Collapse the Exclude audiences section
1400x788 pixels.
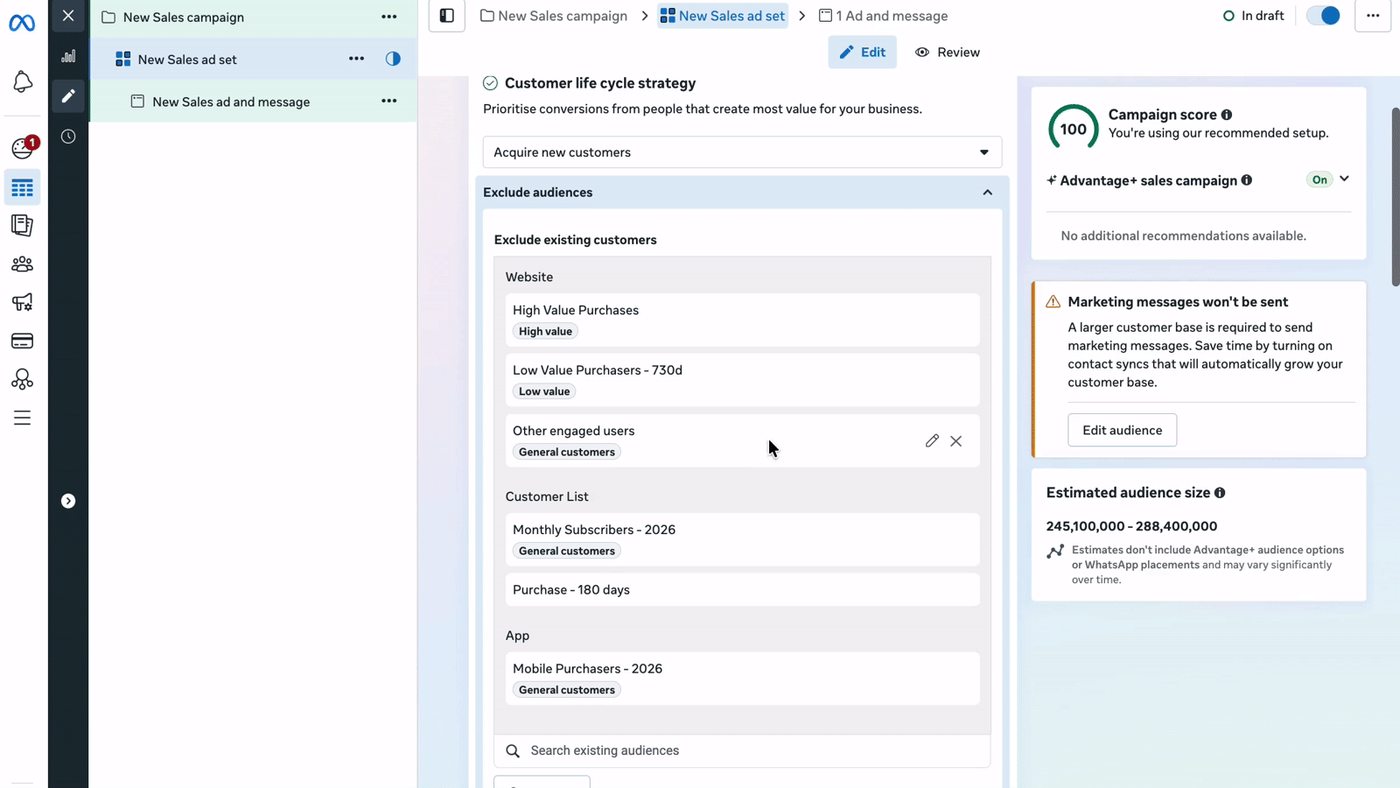click(x=987, y=192)
